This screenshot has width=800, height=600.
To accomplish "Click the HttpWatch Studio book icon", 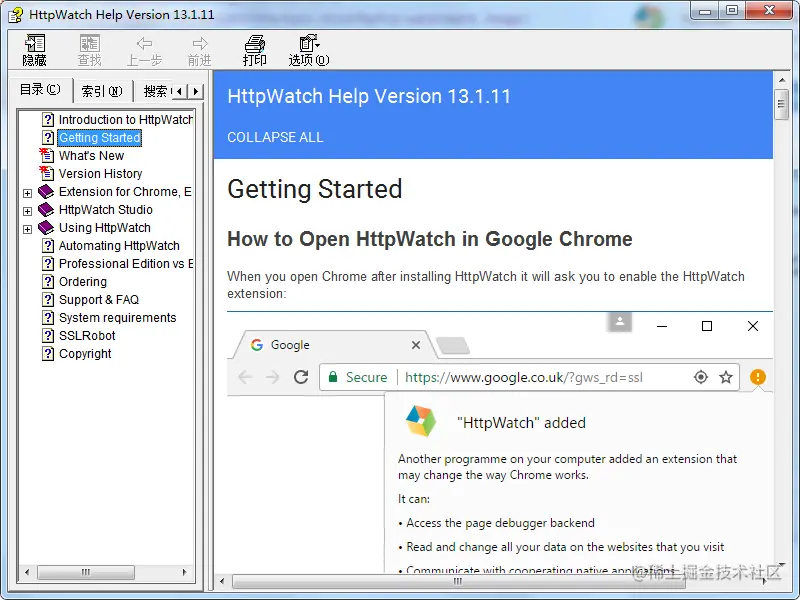I will (x=46, y=210).
